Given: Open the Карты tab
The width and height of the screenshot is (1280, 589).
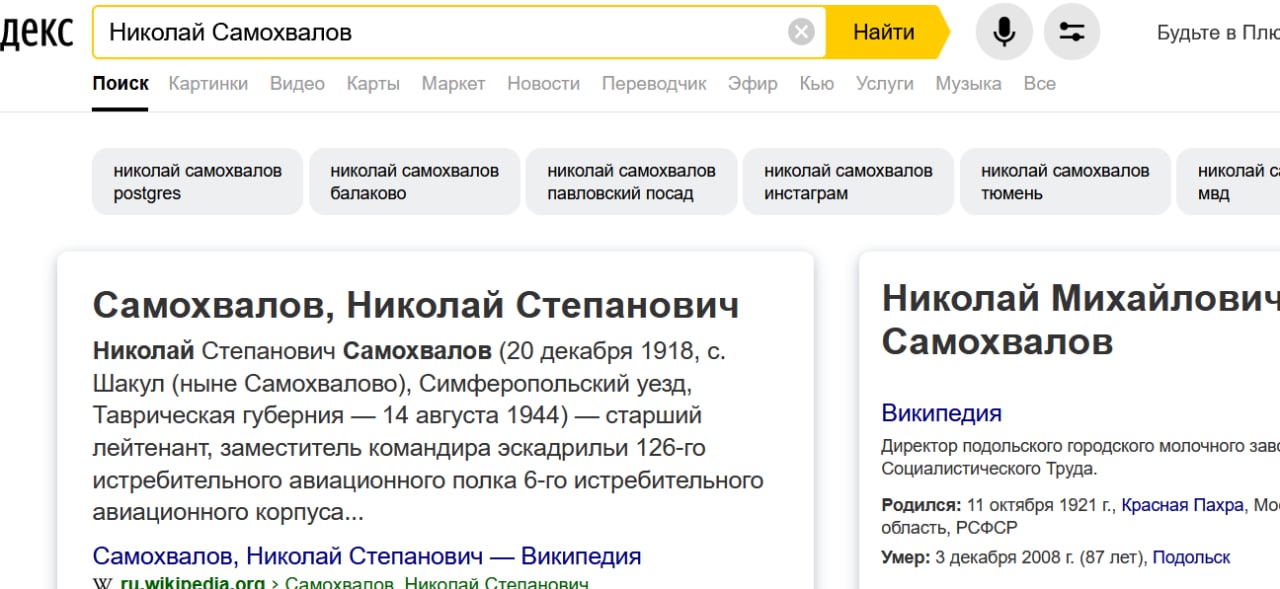Looking at the screenshot, I should pos(373,84).
